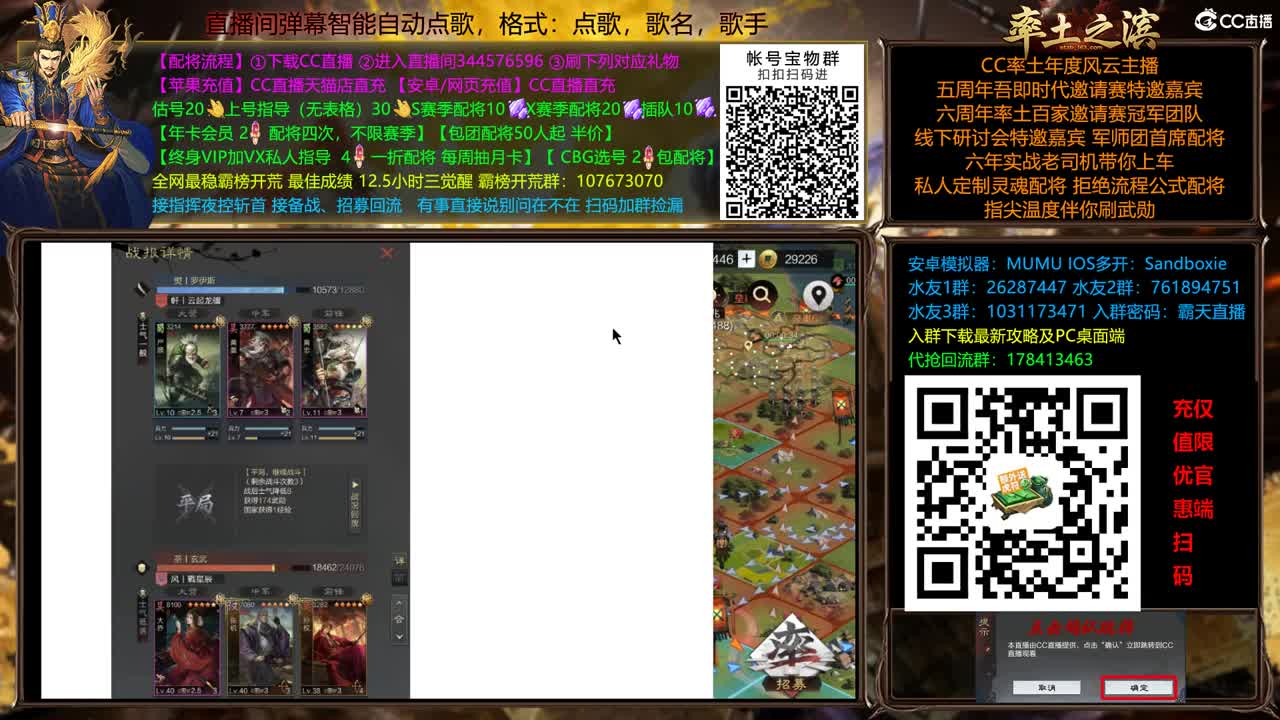Select the bottom army Lv.38 前锋 hero card
Screen dimensions: 1280x720
click(334, 646)
